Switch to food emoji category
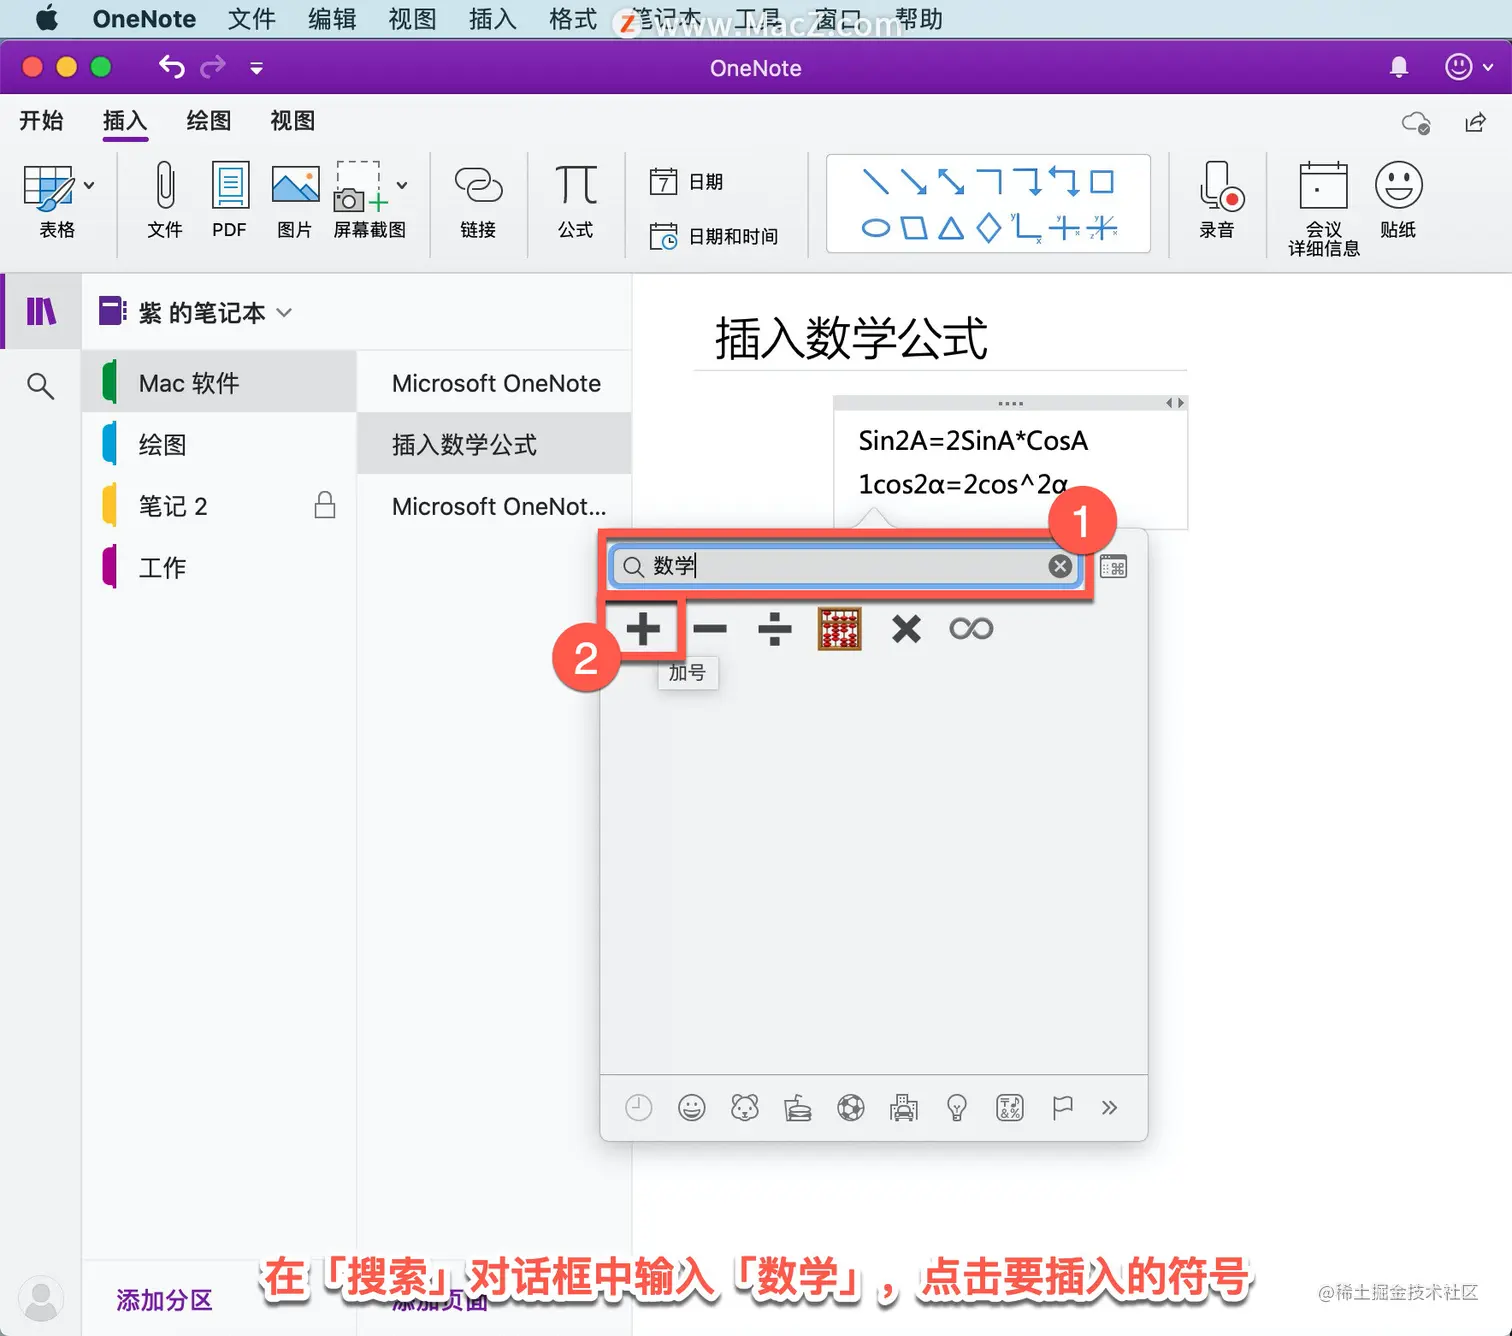Viewport: 1512px width, 1336px height. (x=798, y=1107)
